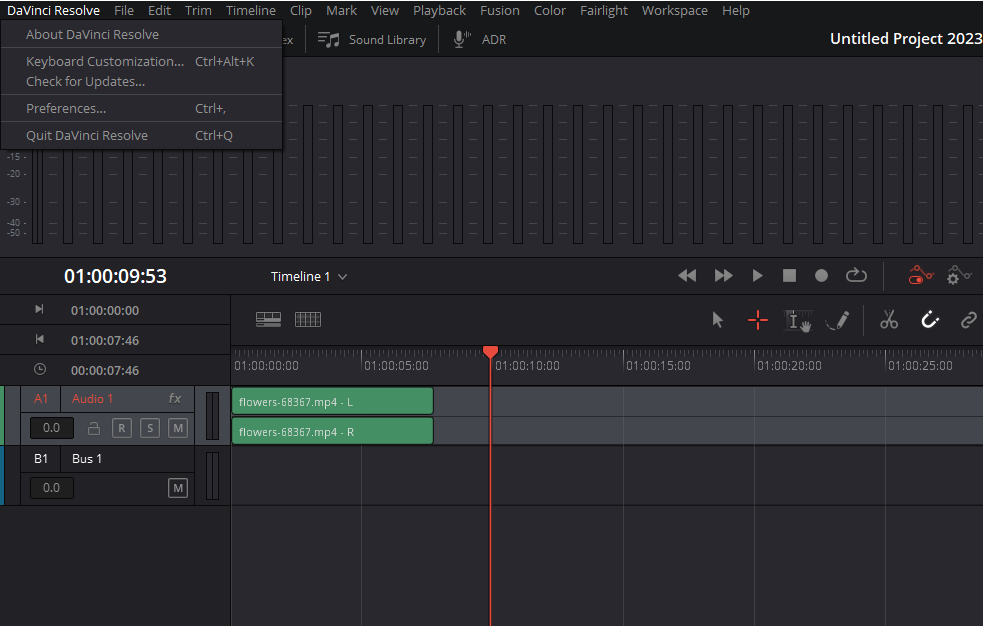983x626 pixels.
Task: Open the DaVinci Resolve menu
Action: (x=53, y=11)
